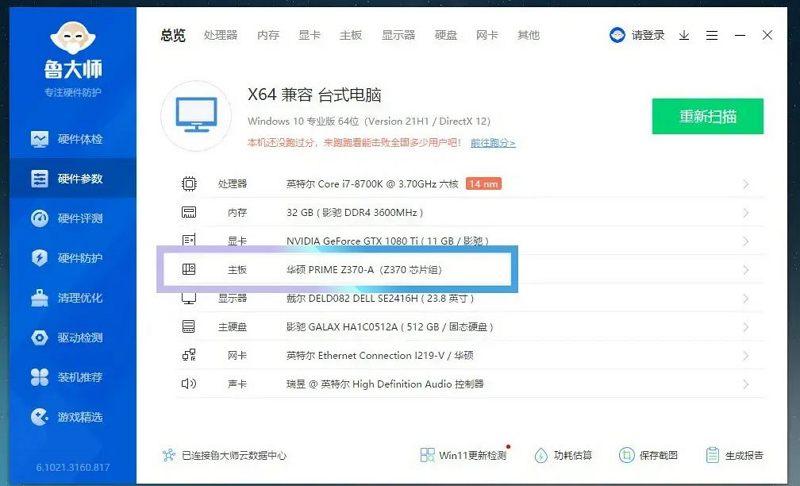The width and height of the screenshot is (800, 486).
Task: Switch to the 显卡 tab
Action: click(309, 35)
